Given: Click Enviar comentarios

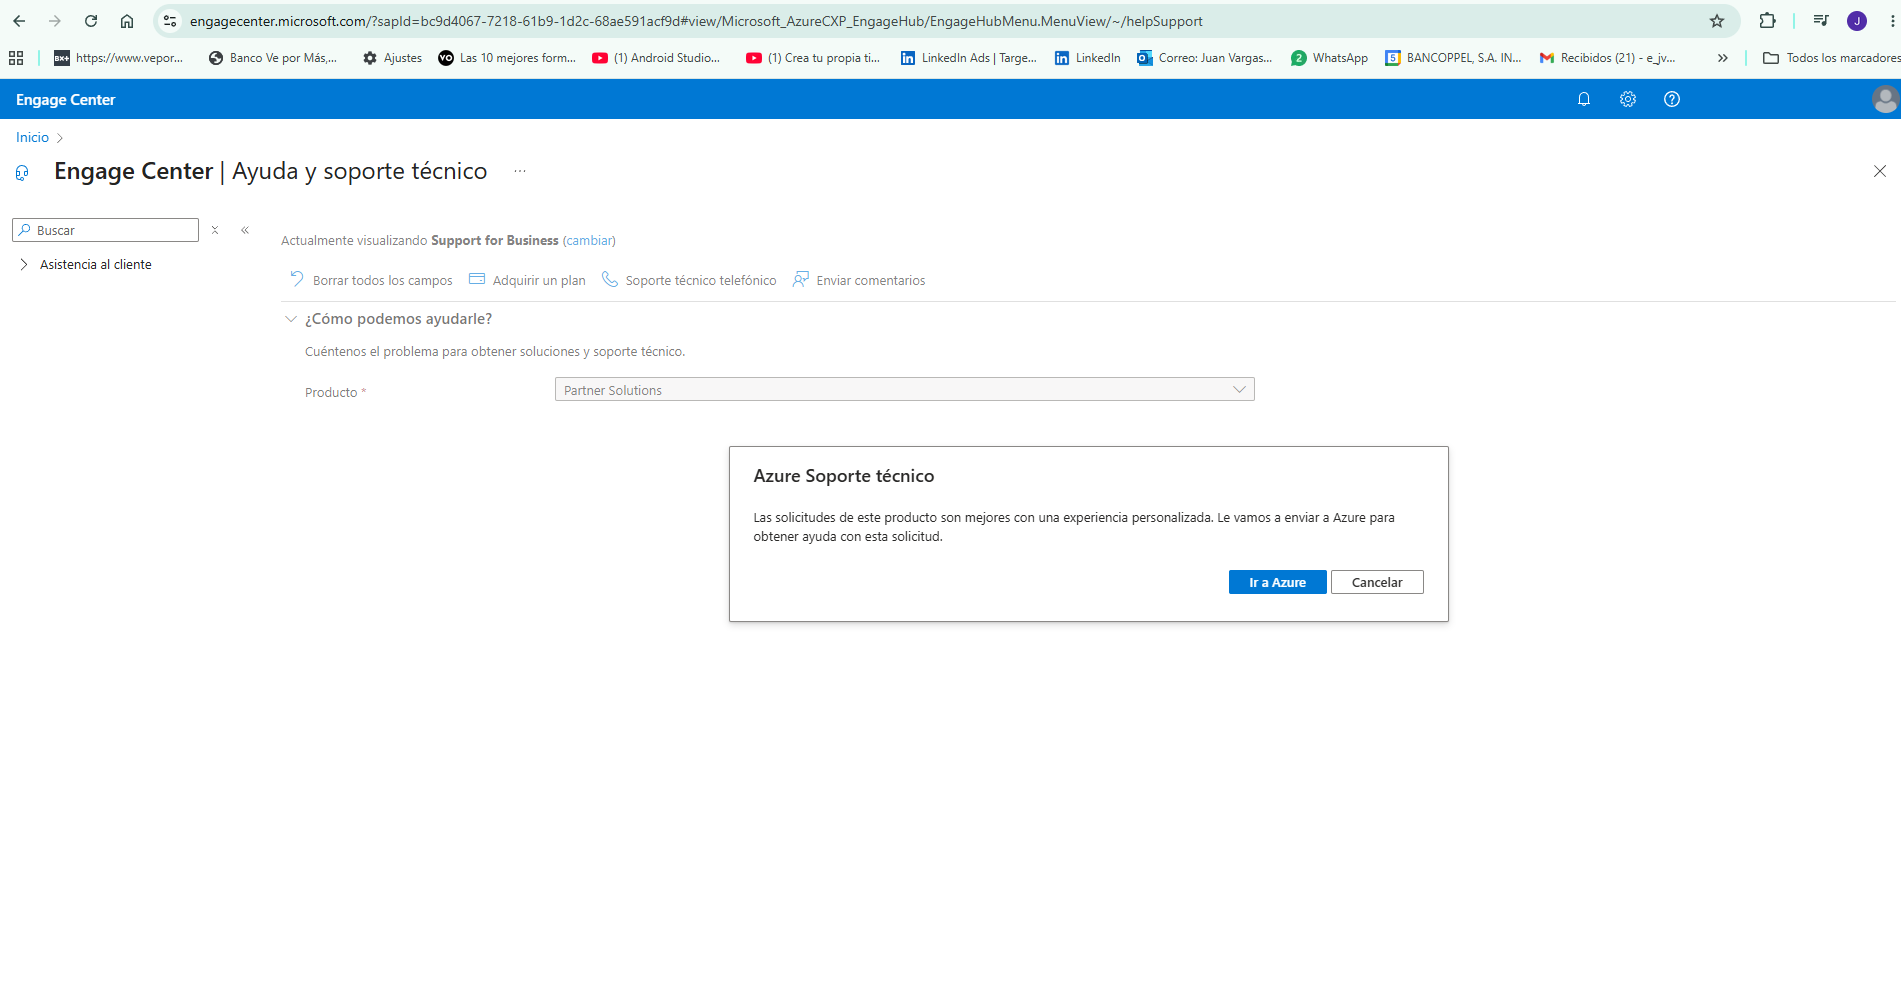Looking at the screenshot, I should pyautogui.click(x=859, y=280).
